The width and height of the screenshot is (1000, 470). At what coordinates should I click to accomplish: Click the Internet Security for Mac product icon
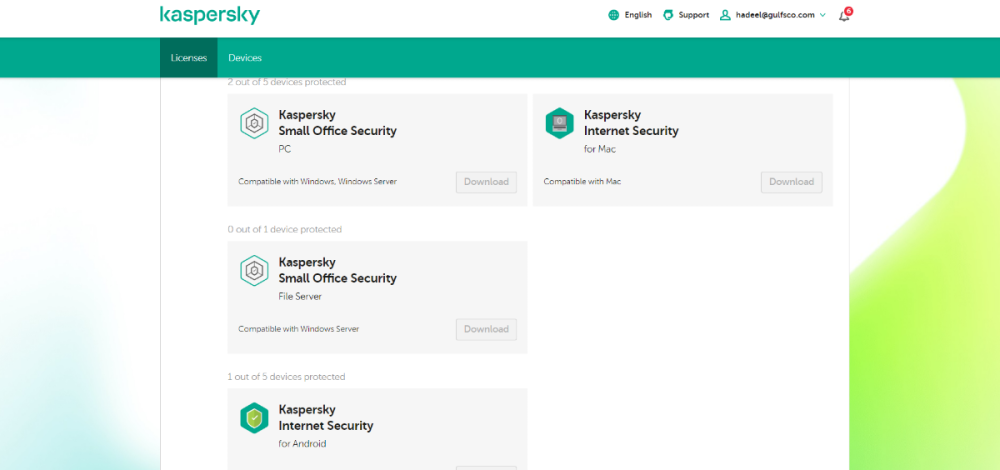coord(559,123)
